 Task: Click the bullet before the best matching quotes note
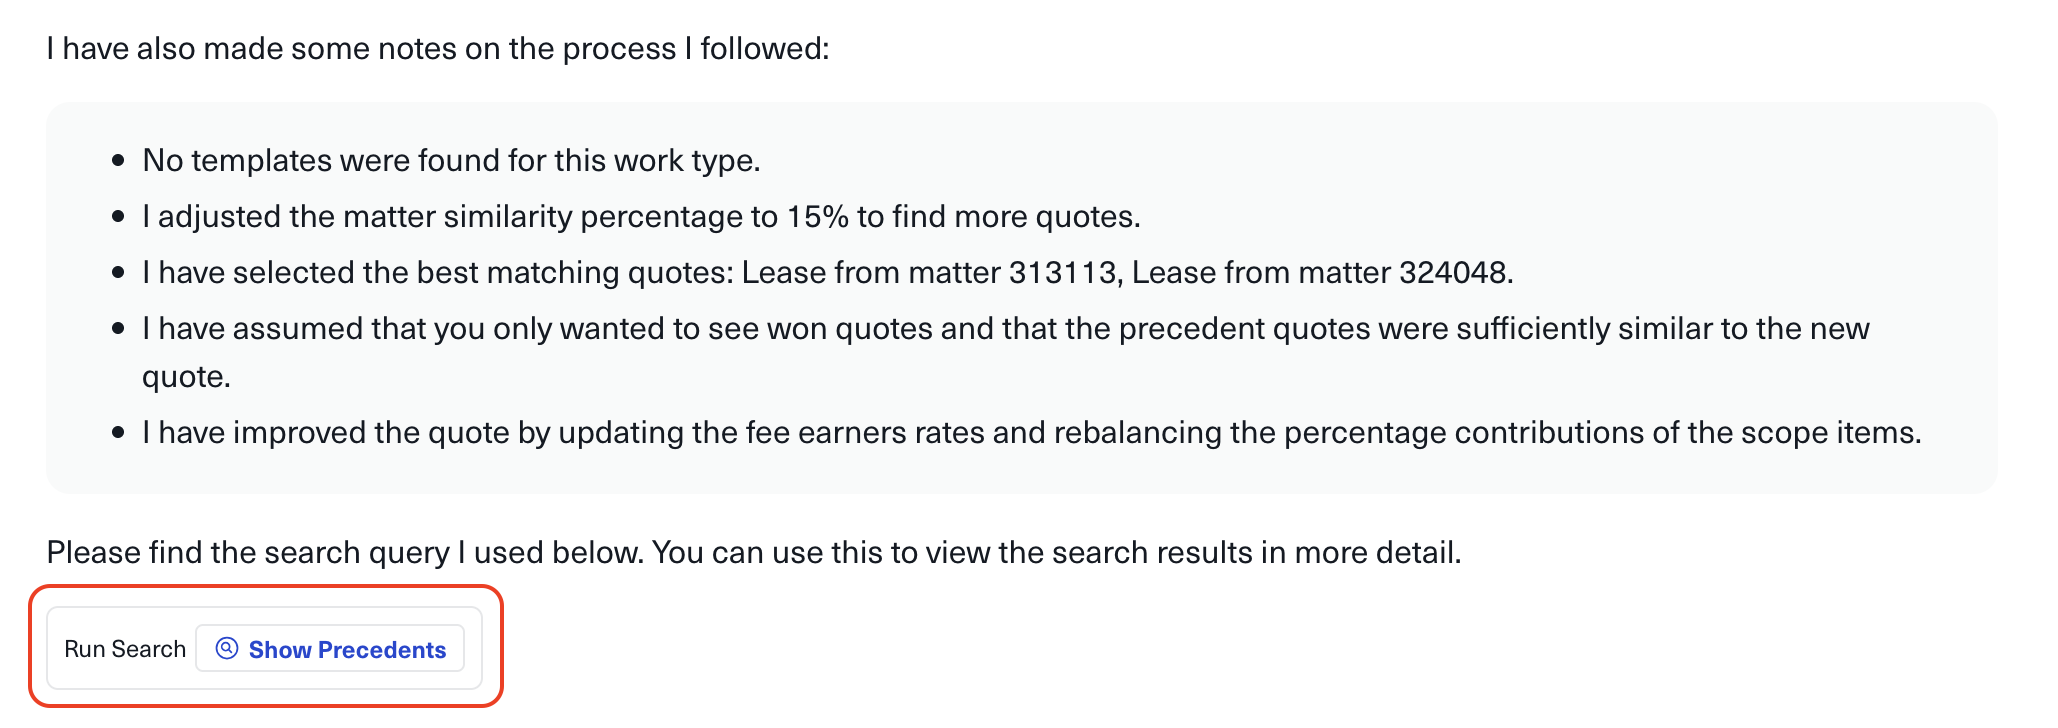119,273
